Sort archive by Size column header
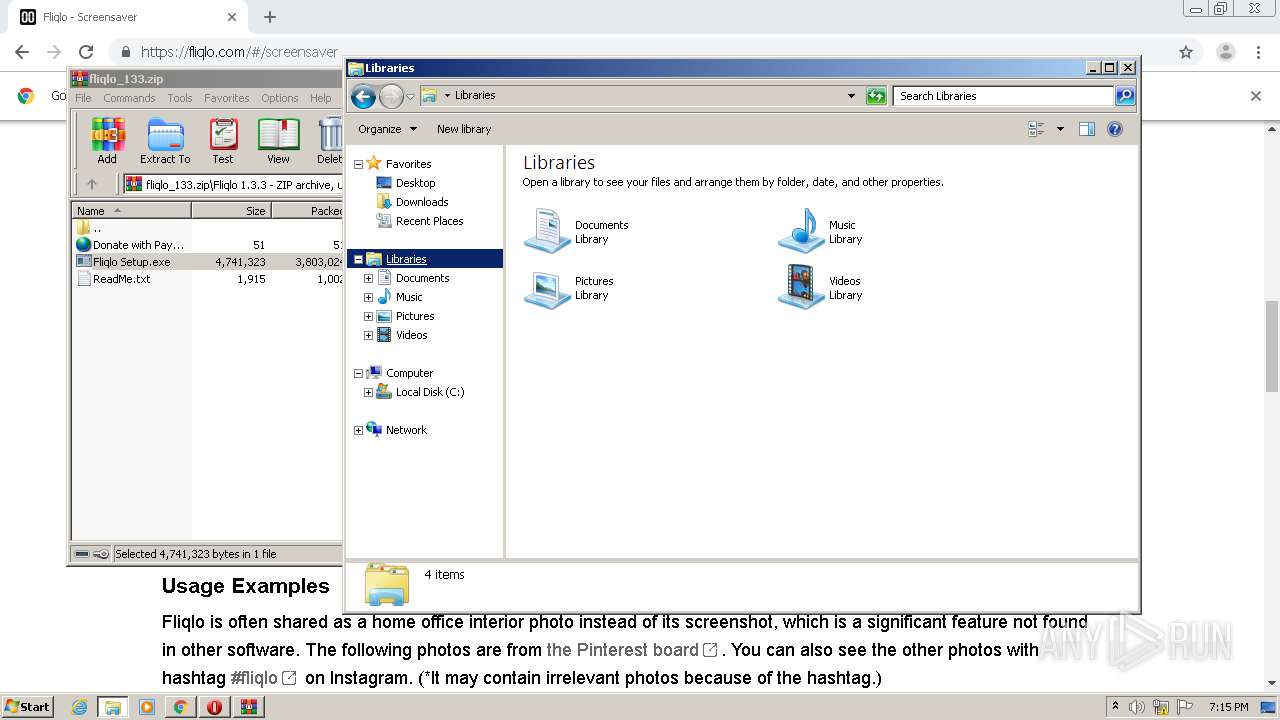Image resolution: width=1280 pixels, height=720 pixels. 231,211
